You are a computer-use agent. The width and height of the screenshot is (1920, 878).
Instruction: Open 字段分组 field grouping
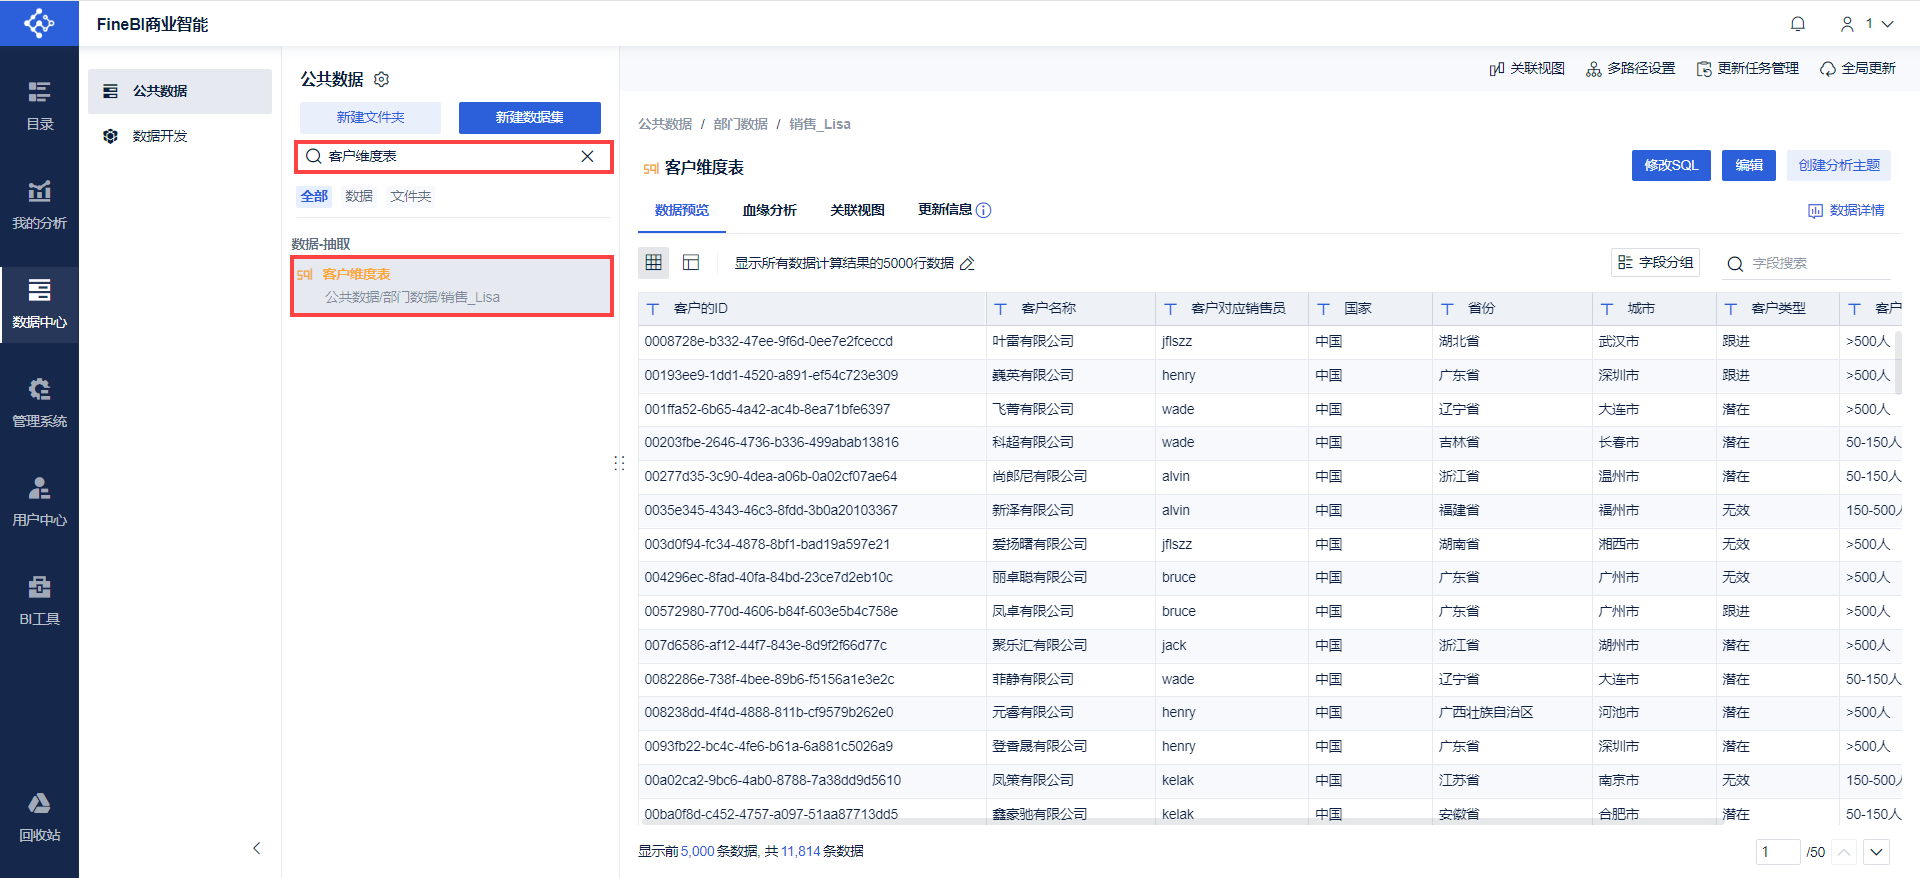(x=1655, y=262)
